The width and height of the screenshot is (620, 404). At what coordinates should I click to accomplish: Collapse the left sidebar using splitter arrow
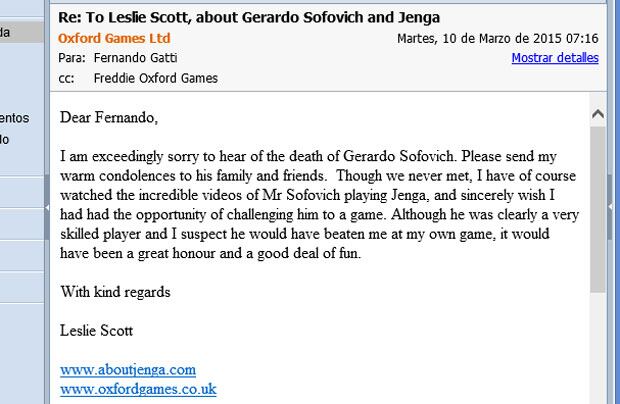click(x=47, y=206)
